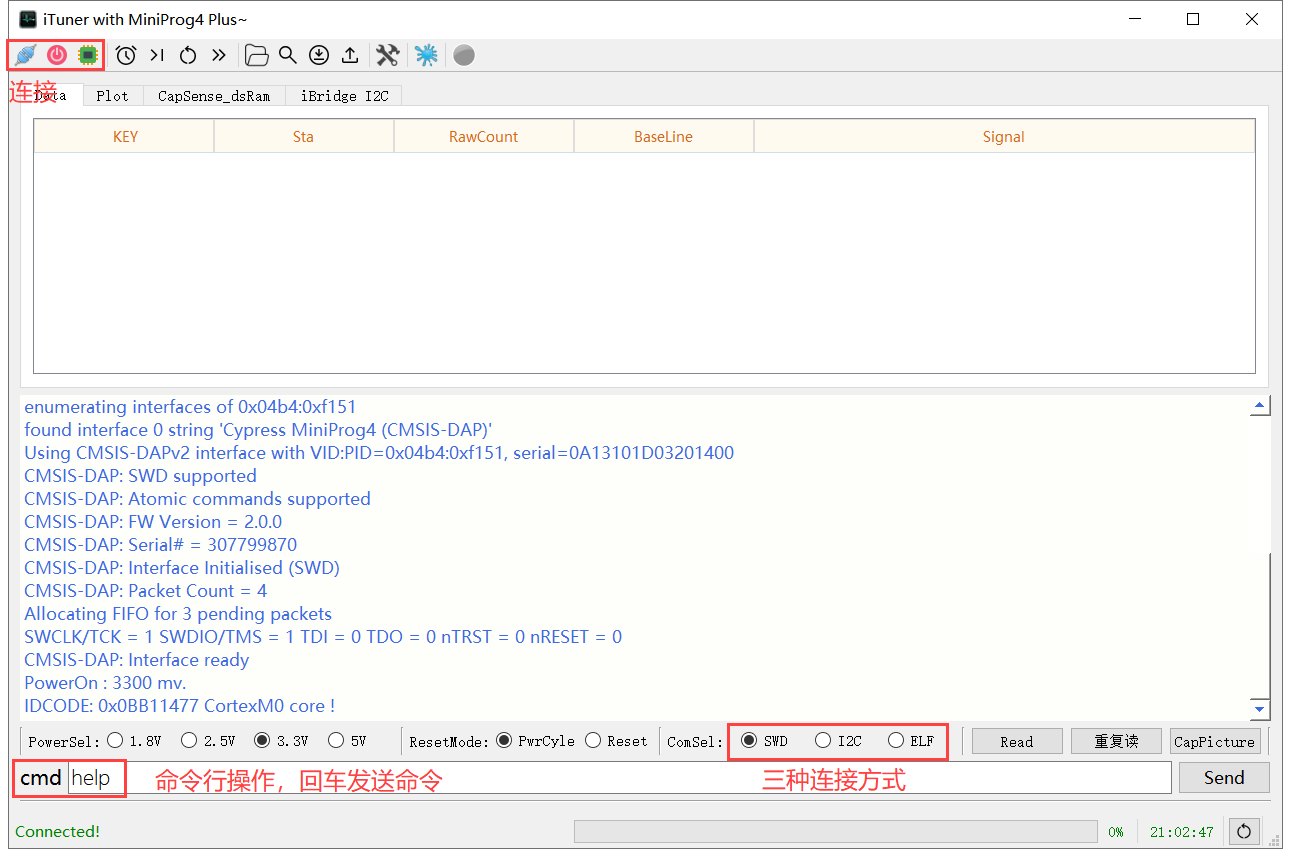This screenshot has width=1291, height=857.
Task: Click the 重复读 button
Action: coord(1116,741)
